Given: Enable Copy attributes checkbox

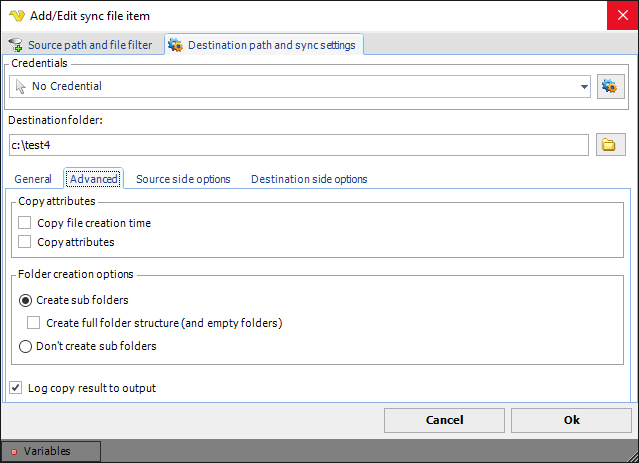Looking at the screenshot, I should coord(24,242).
